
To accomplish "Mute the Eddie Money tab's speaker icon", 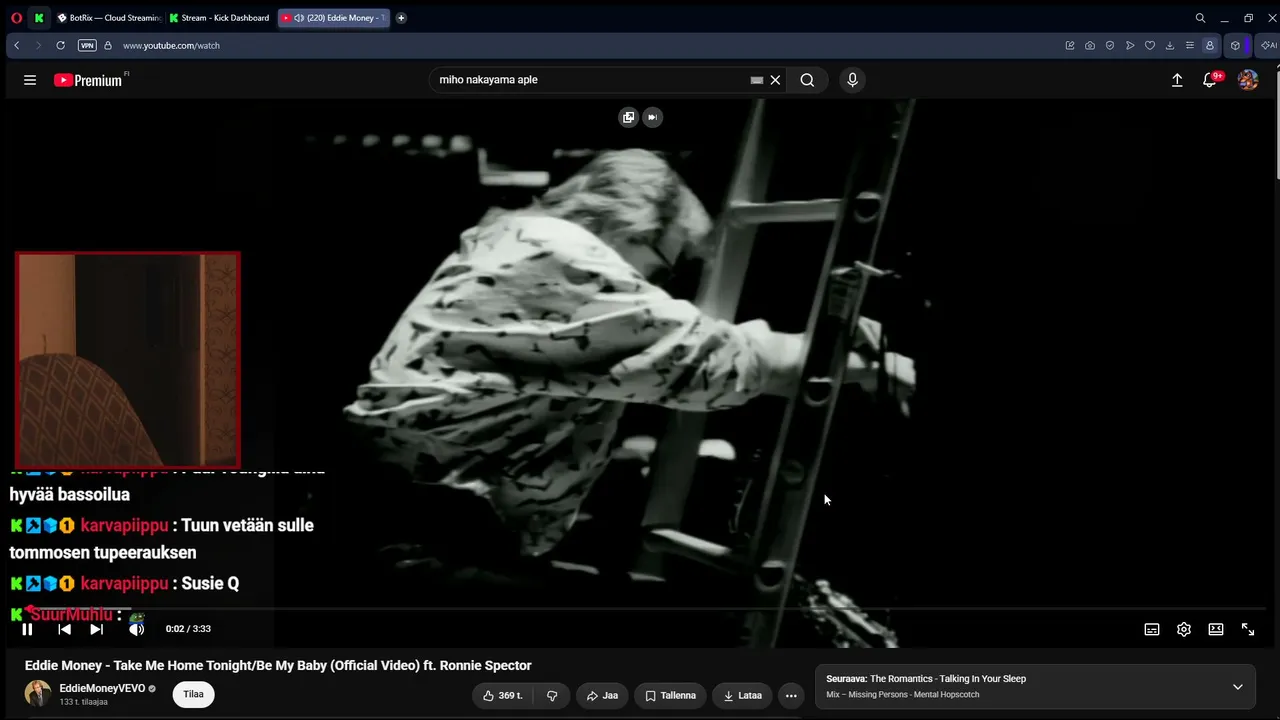I will click(x=299, y=18).
